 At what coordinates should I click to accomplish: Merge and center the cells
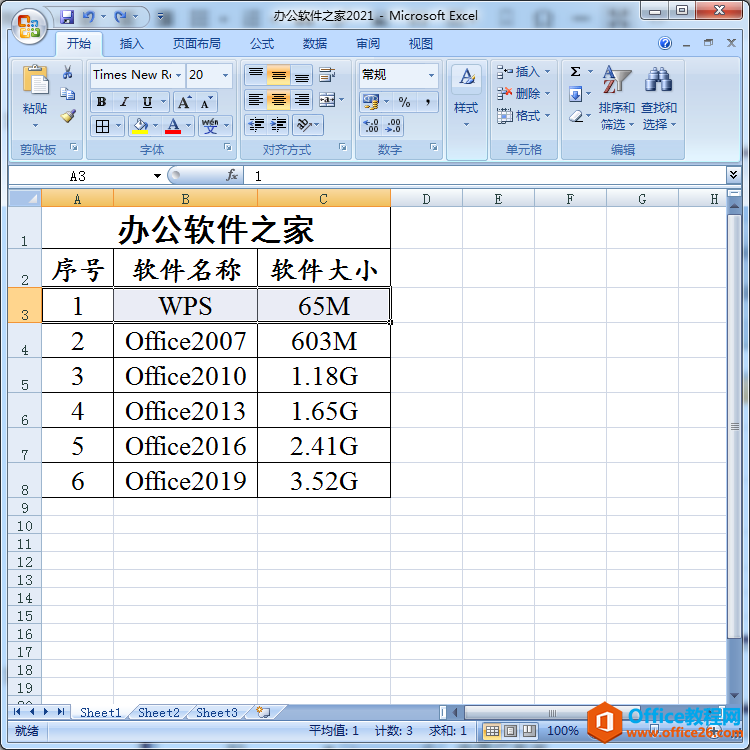click(327, 99)
